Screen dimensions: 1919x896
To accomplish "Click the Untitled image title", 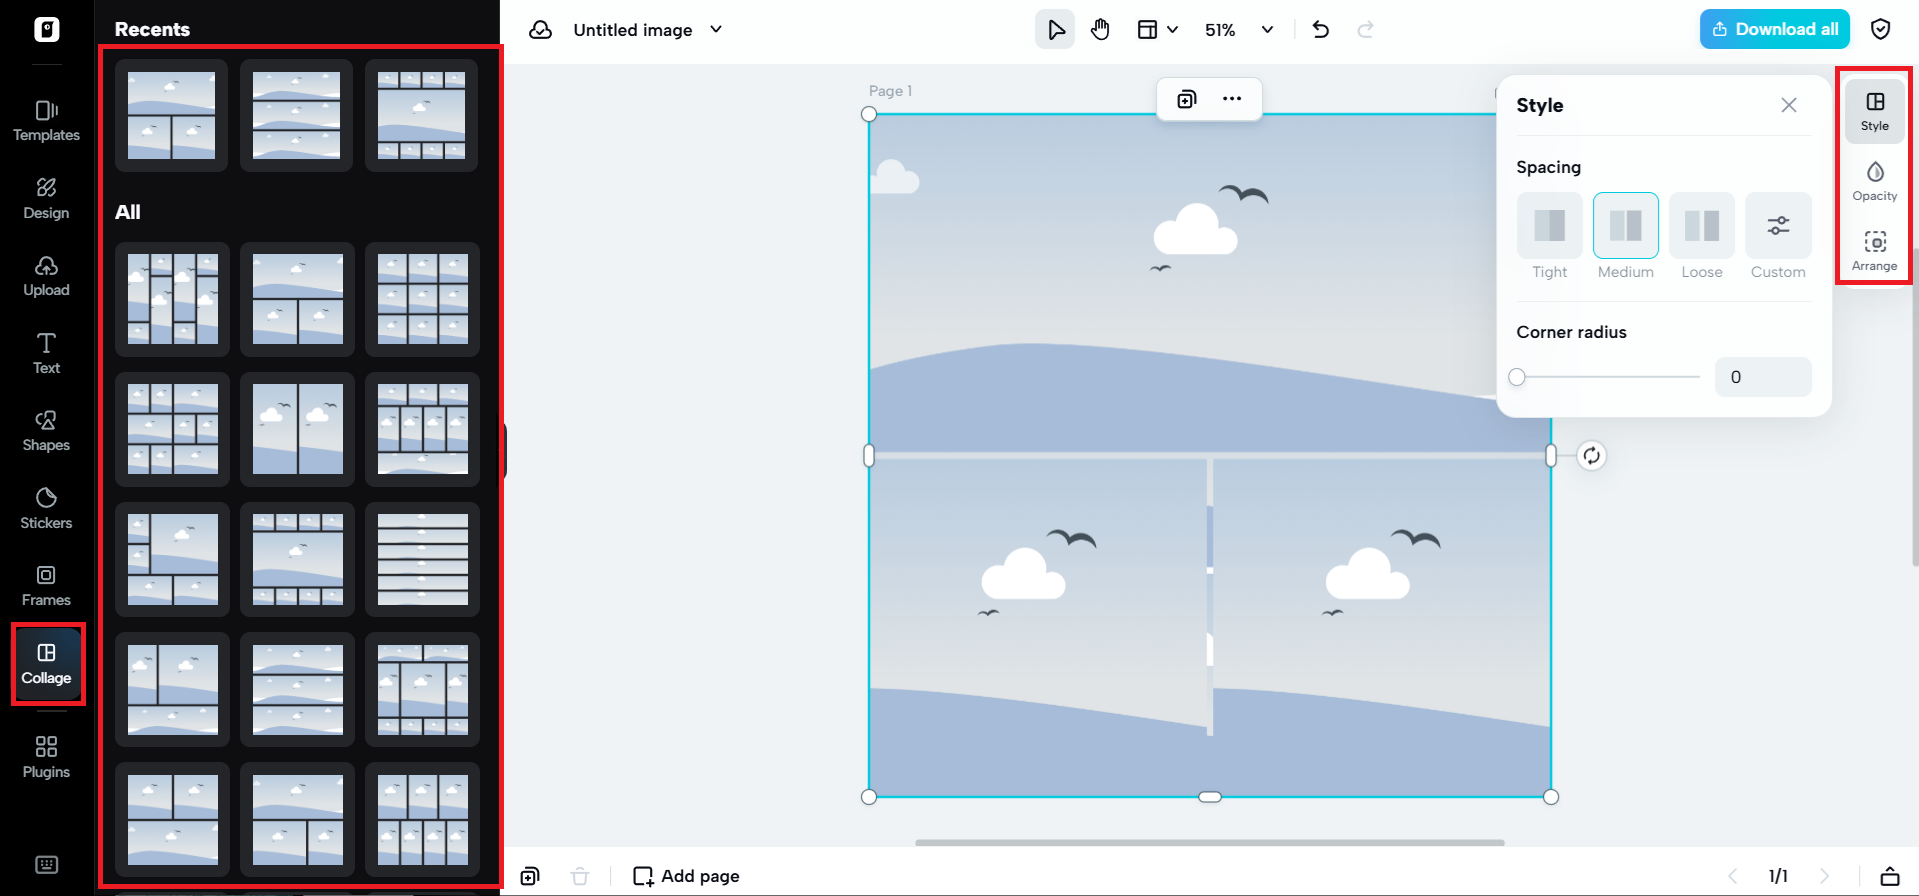I will [x=633, y=30].
